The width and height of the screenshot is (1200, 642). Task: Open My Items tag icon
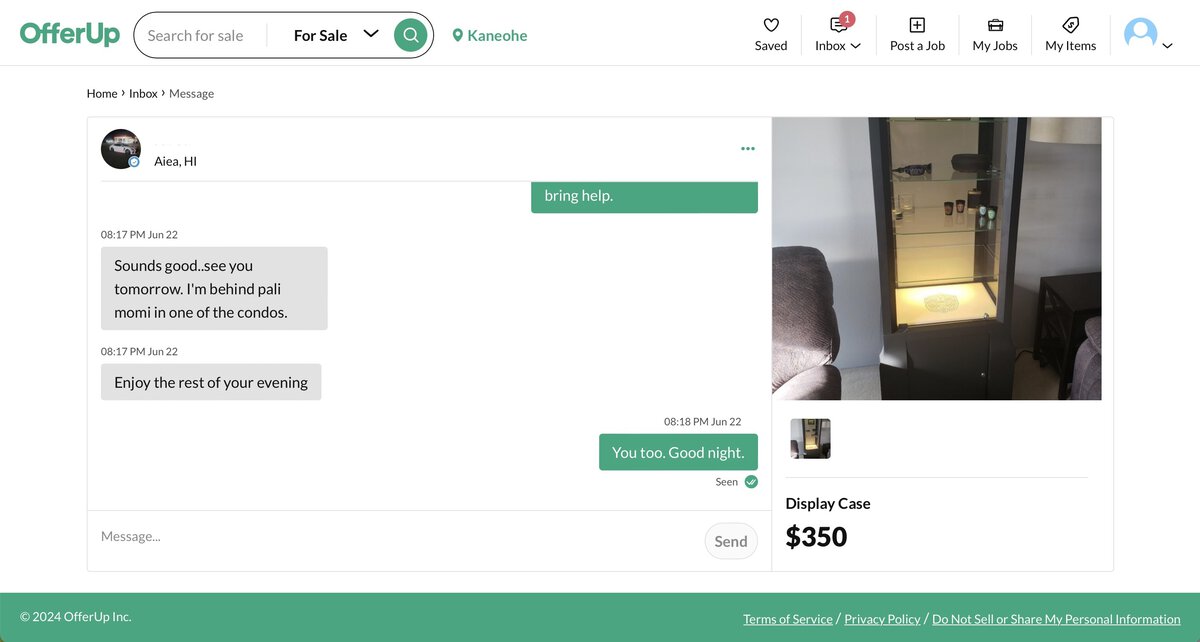[1070, 26]
